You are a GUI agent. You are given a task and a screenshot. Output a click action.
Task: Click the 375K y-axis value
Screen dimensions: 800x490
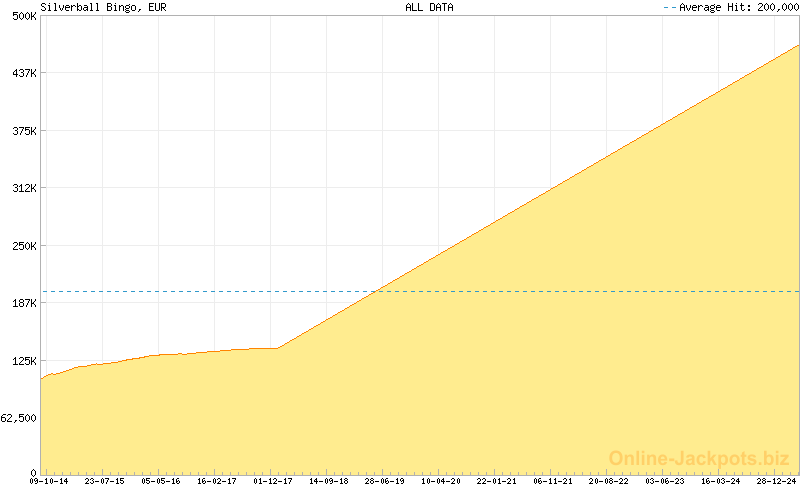tap(24, 131)
